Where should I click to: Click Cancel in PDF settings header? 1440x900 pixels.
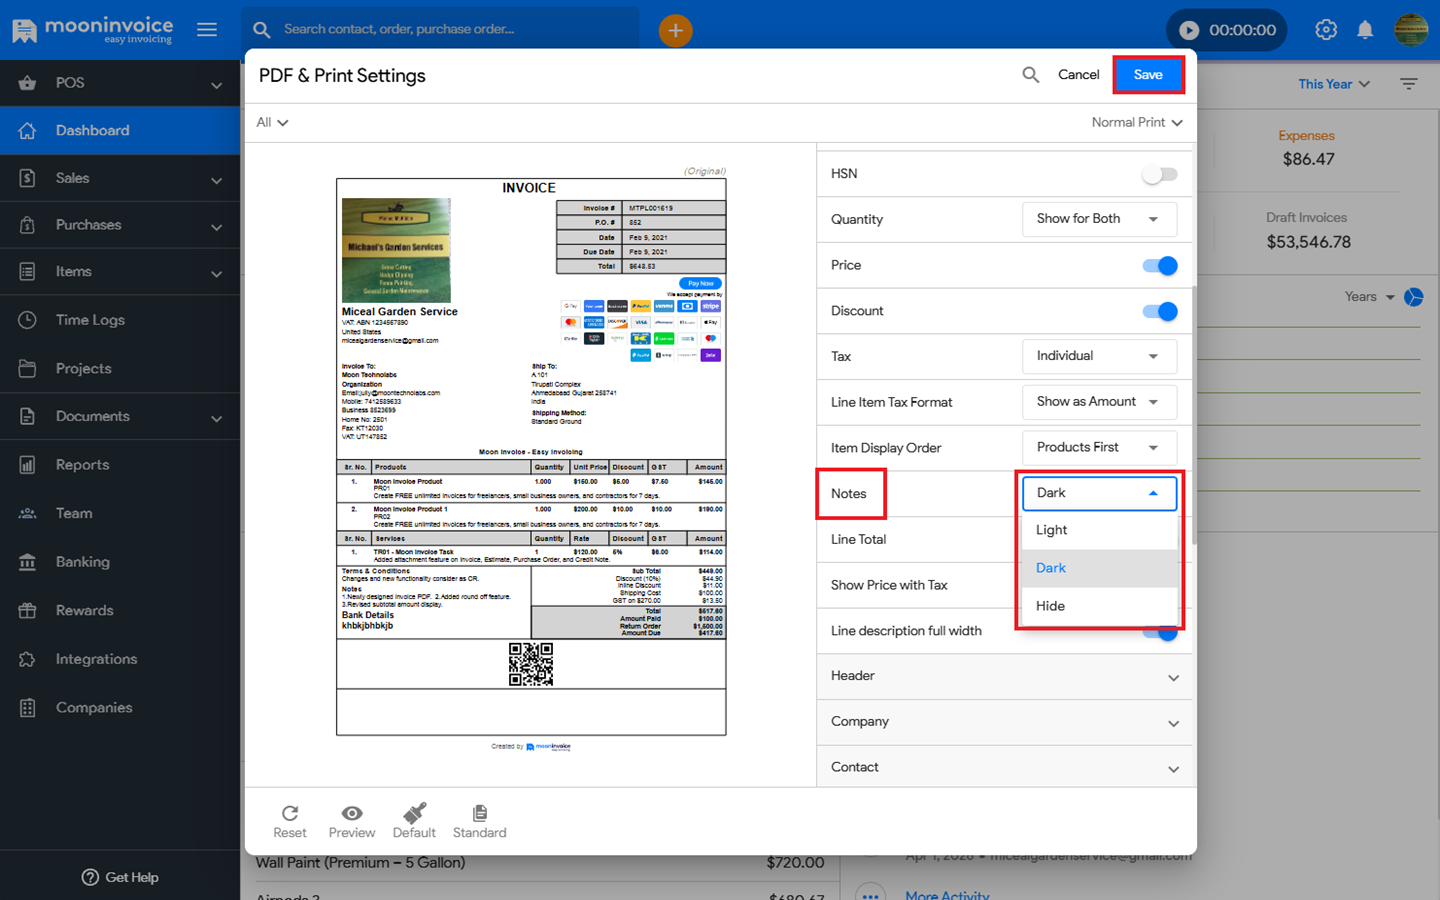point(1078,75)
